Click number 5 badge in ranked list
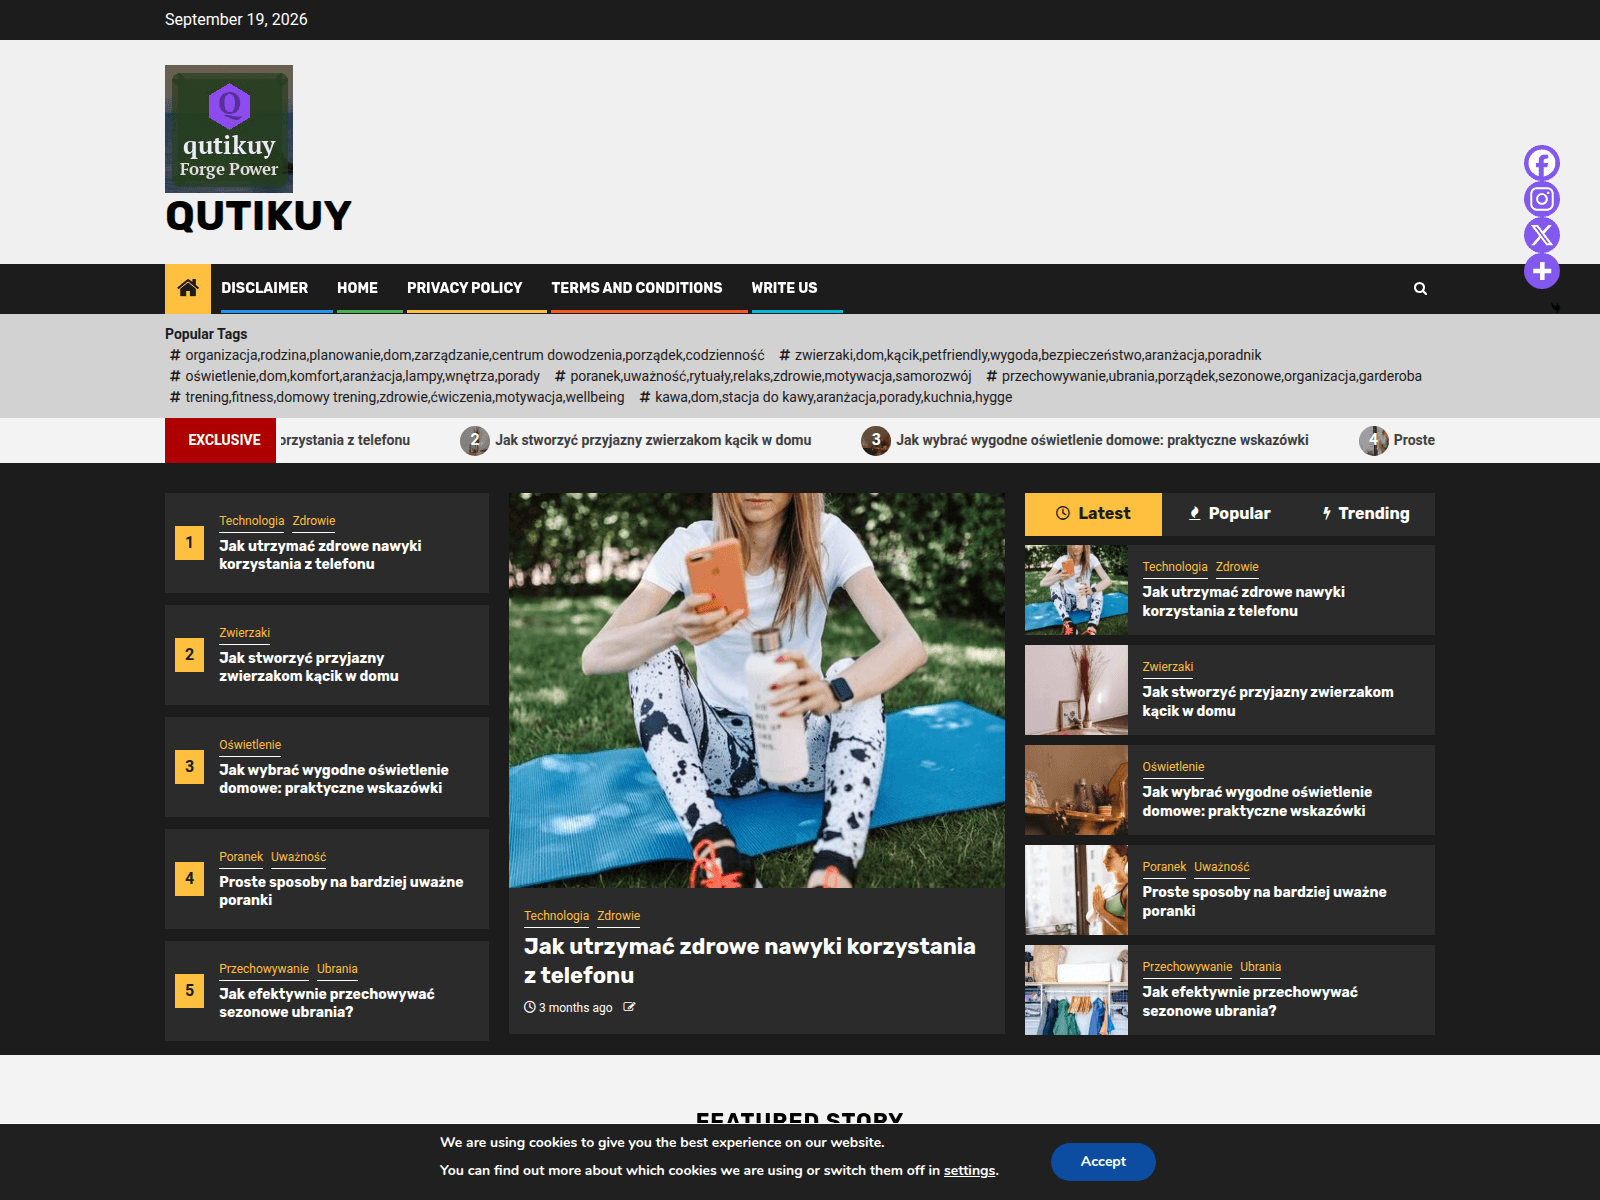 click(189, 991)
